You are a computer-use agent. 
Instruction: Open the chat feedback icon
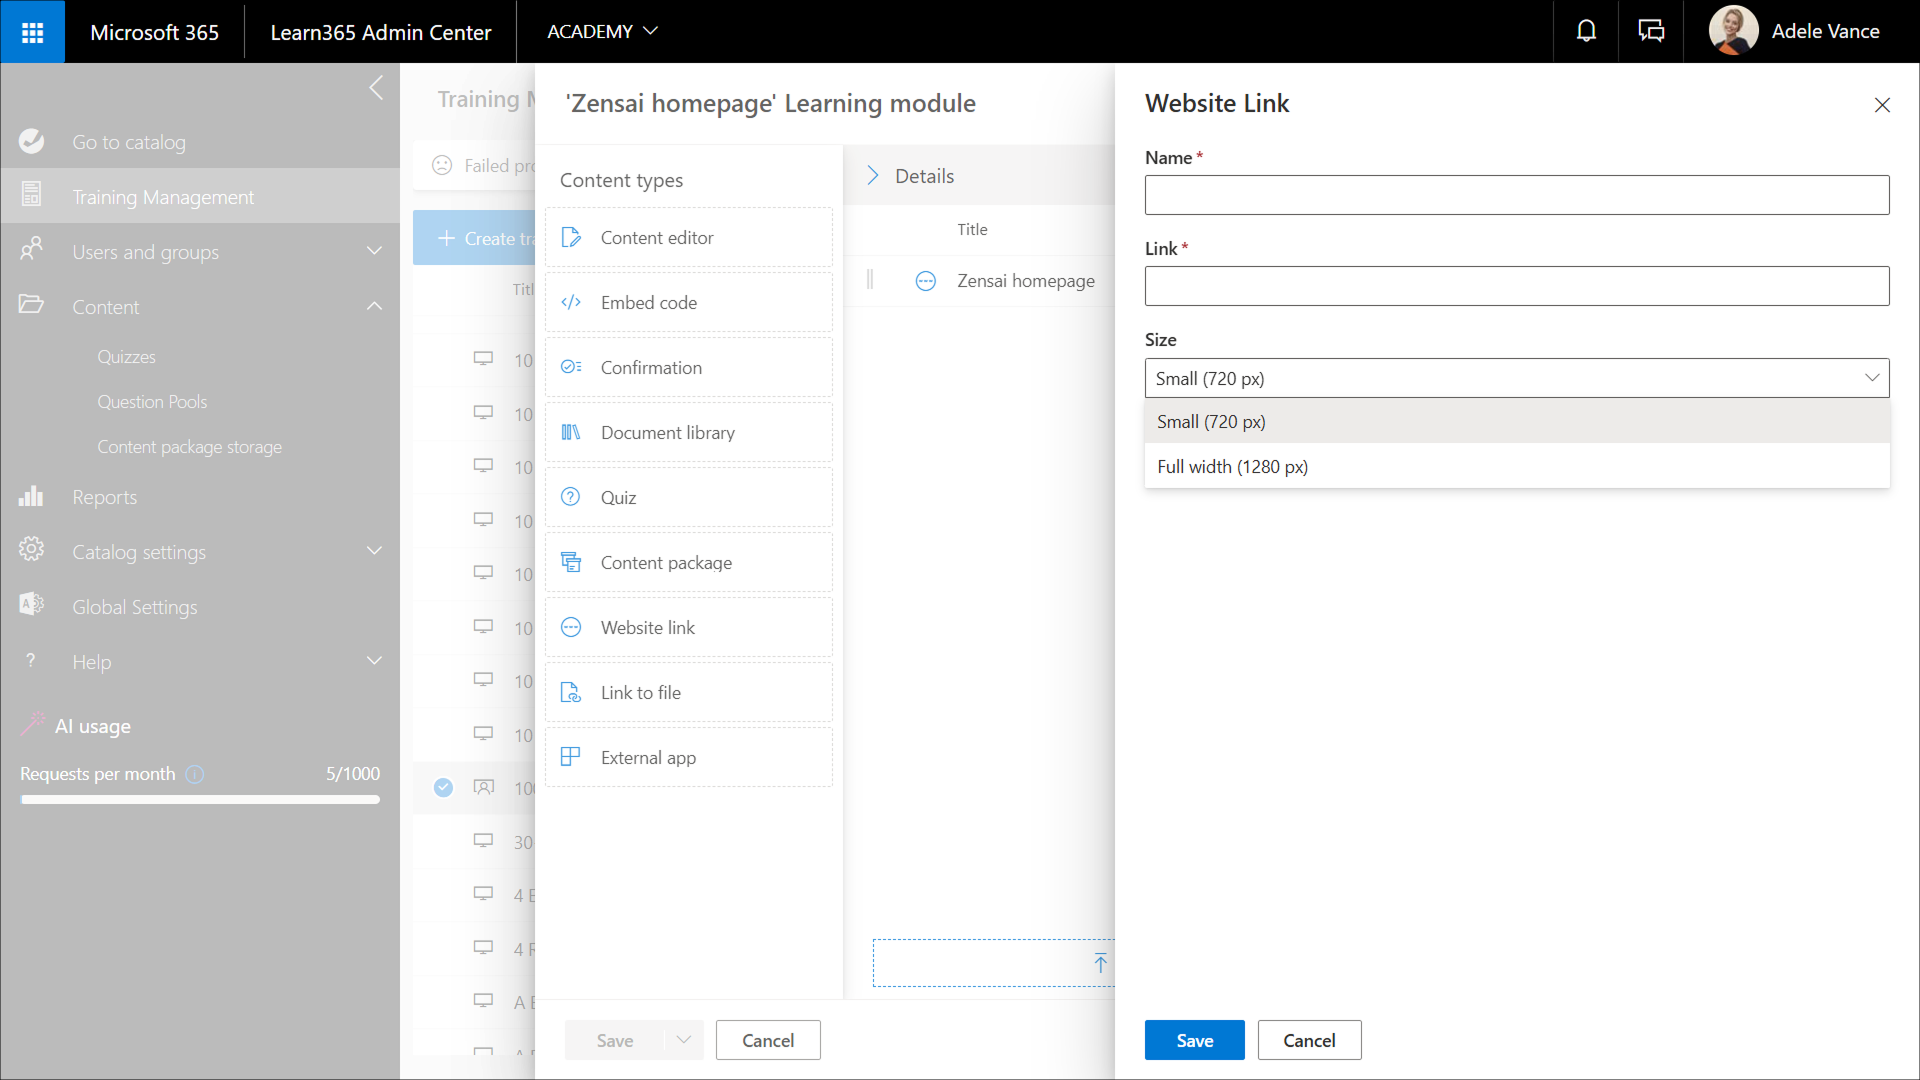1651,31
